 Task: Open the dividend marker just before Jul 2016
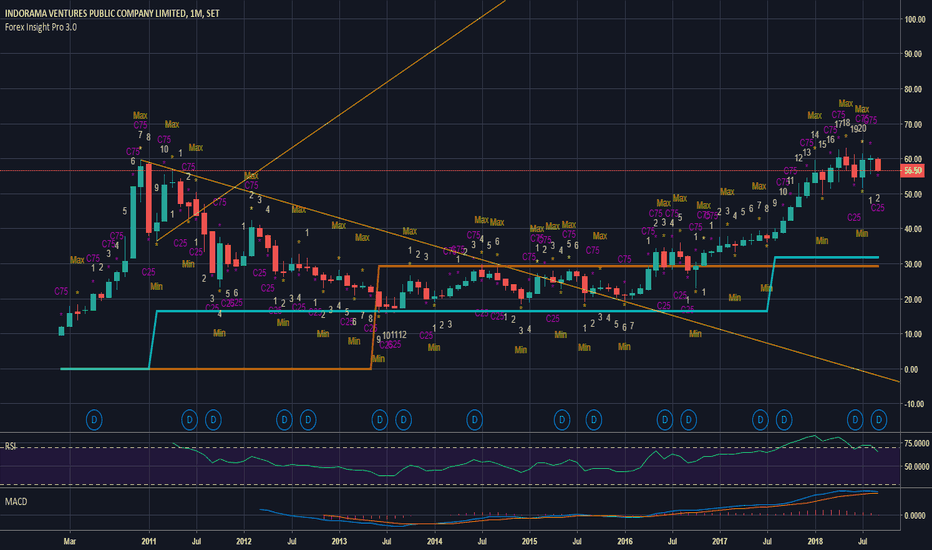coord(665,420)
